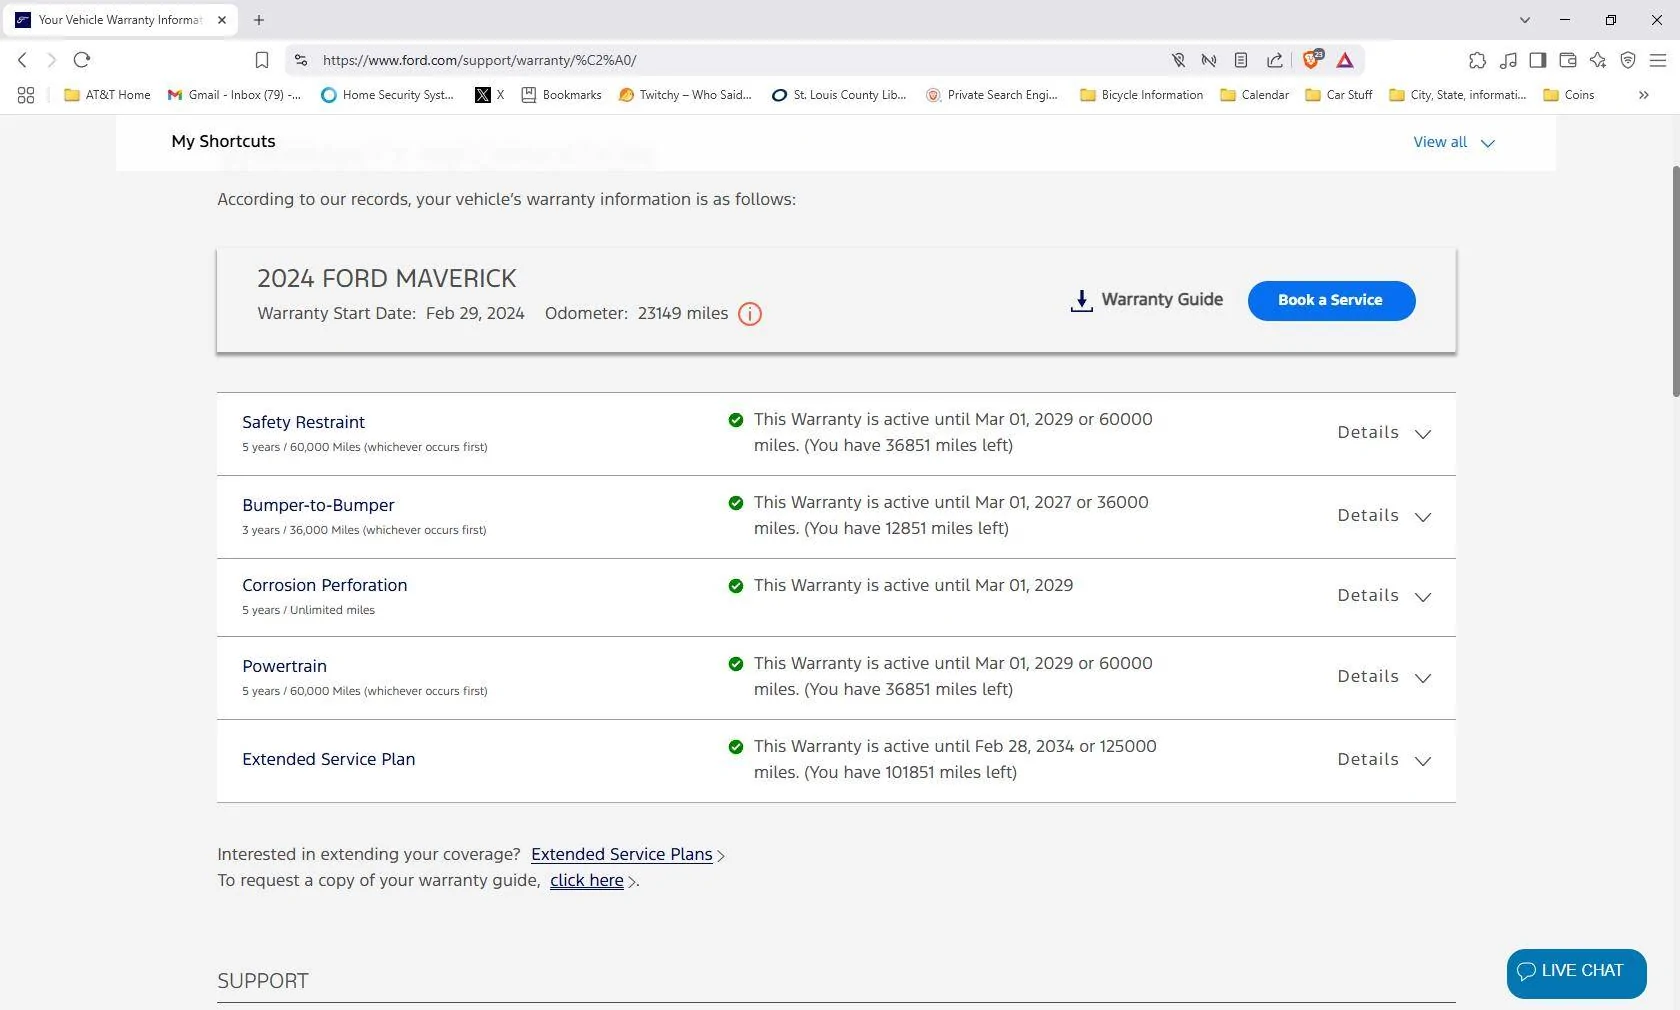The image size is (1680, 1010).
Task: Open the Car Stuff bookmark folder
Action: tap(1339, 95)
